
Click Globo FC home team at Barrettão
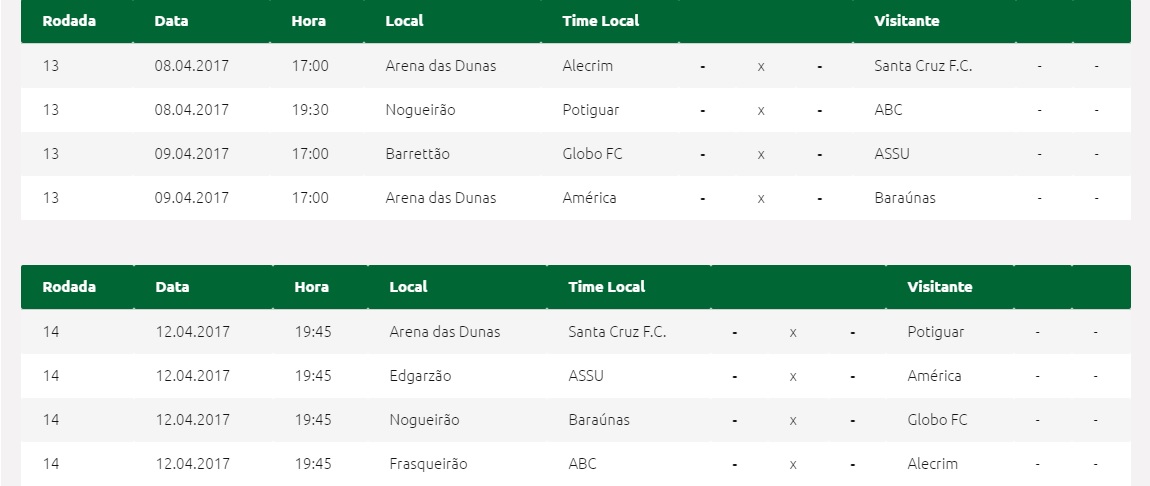[x=592, y=154]
